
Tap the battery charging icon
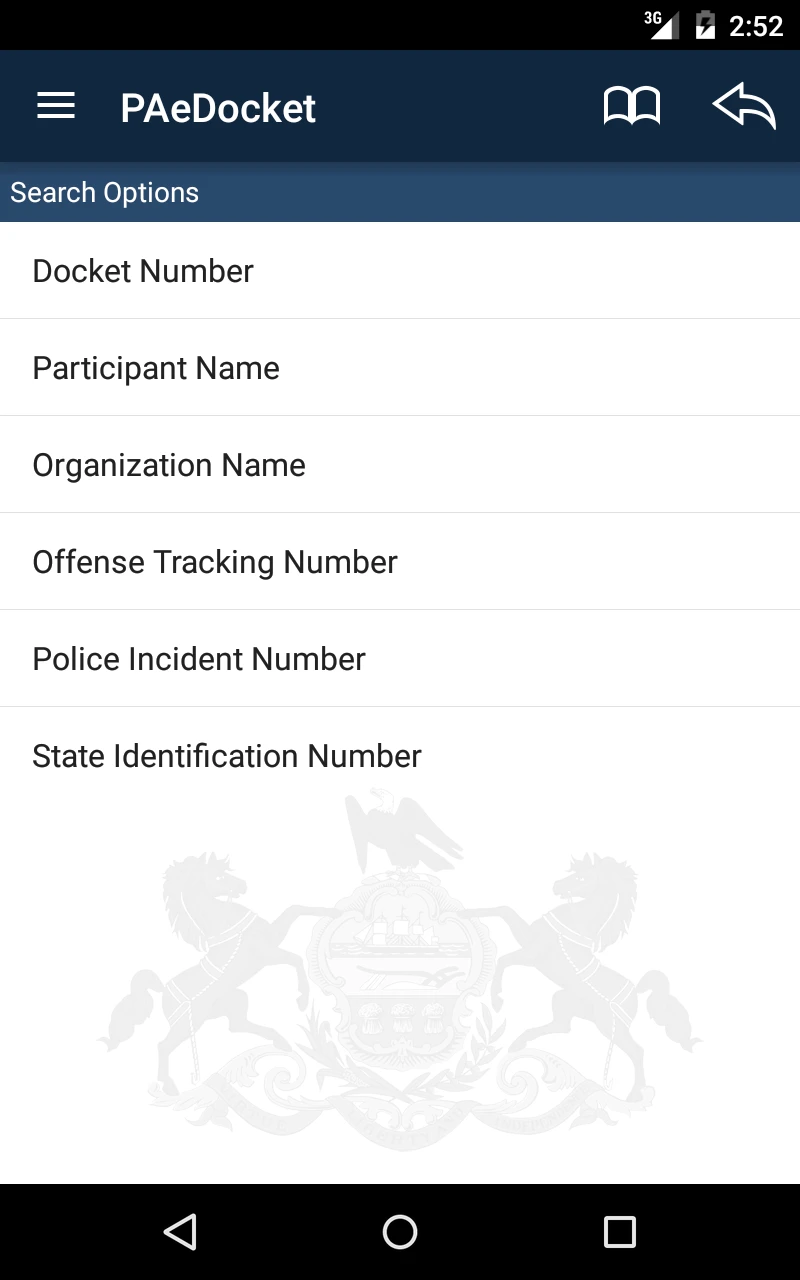[705, 25]
